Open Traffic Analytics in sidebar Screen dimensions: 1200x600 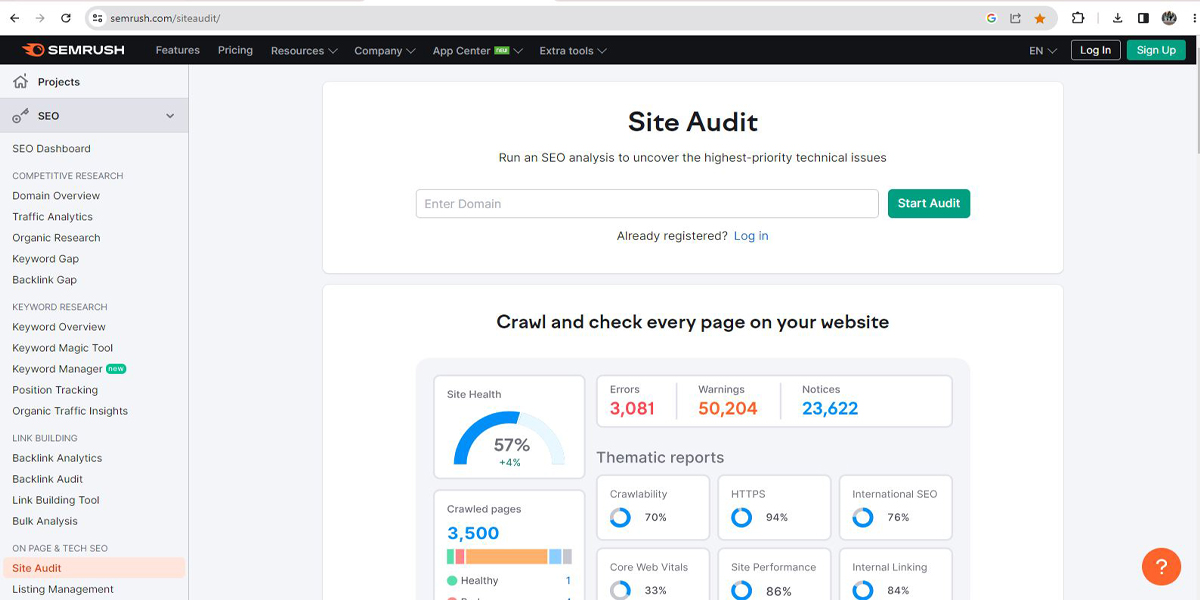tap(52, 217)
